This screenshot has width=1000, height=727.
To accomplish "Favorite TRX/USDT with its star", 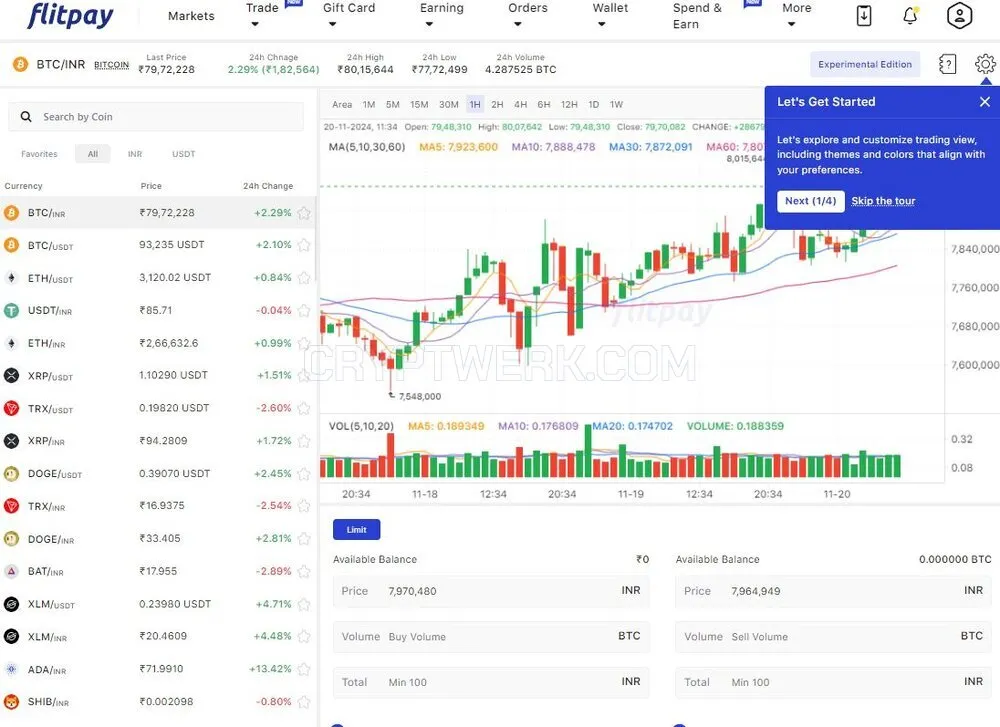I will (304, 408).
